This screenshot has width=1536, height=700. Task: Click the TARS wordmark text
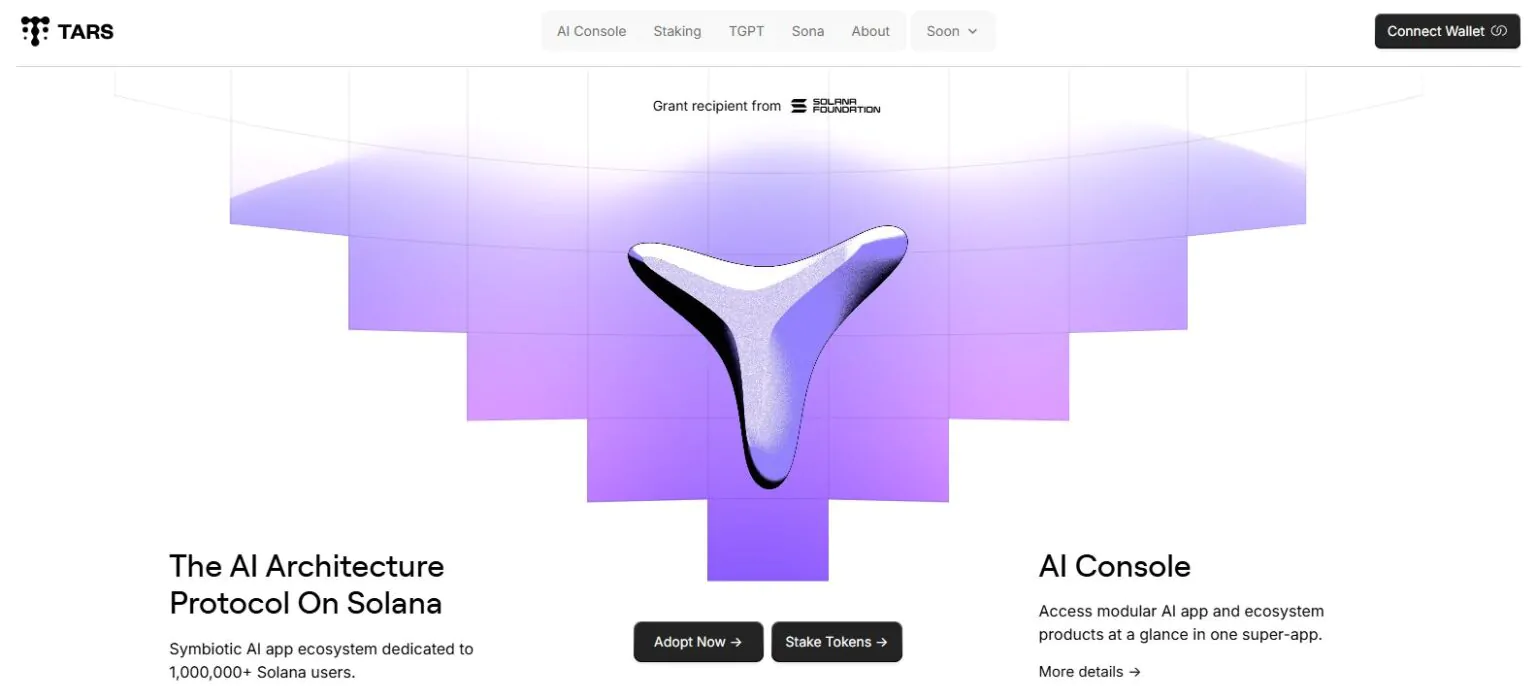pos(86,31)
